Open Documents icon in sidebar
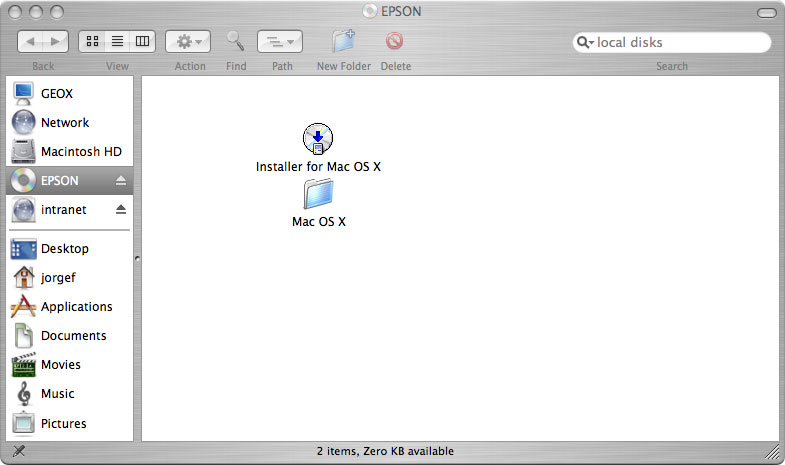 click(23, 335)
